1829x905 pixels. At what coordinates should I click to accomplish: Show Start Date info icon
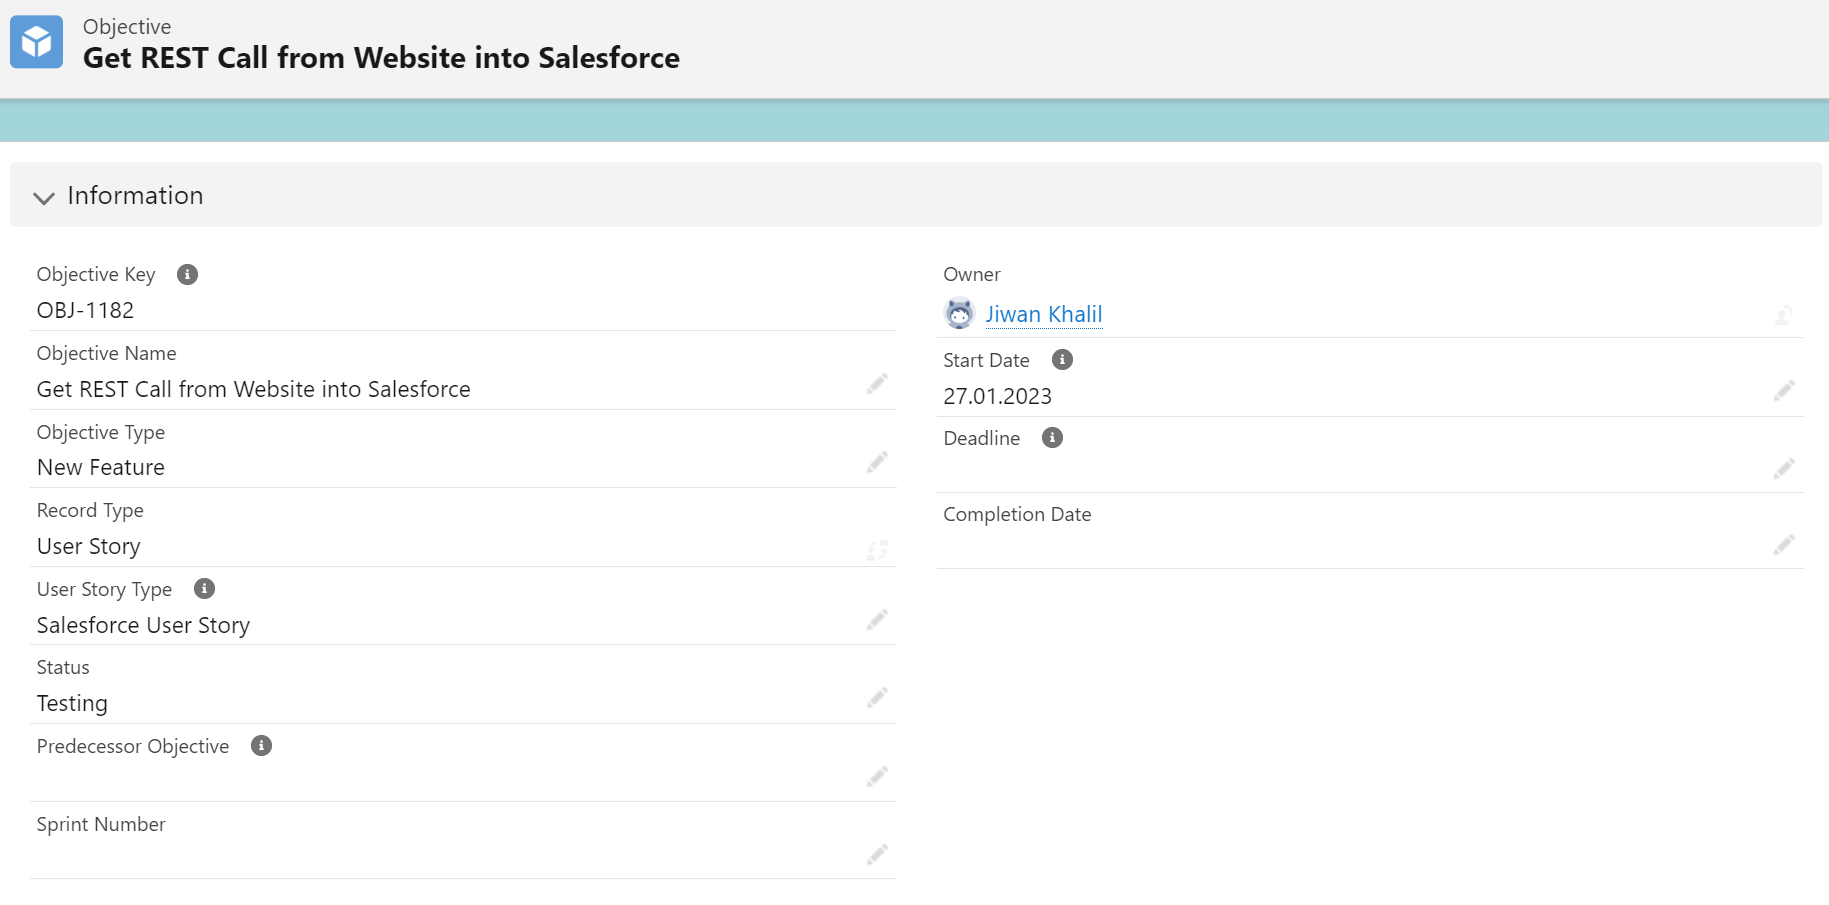(1062, 360)
